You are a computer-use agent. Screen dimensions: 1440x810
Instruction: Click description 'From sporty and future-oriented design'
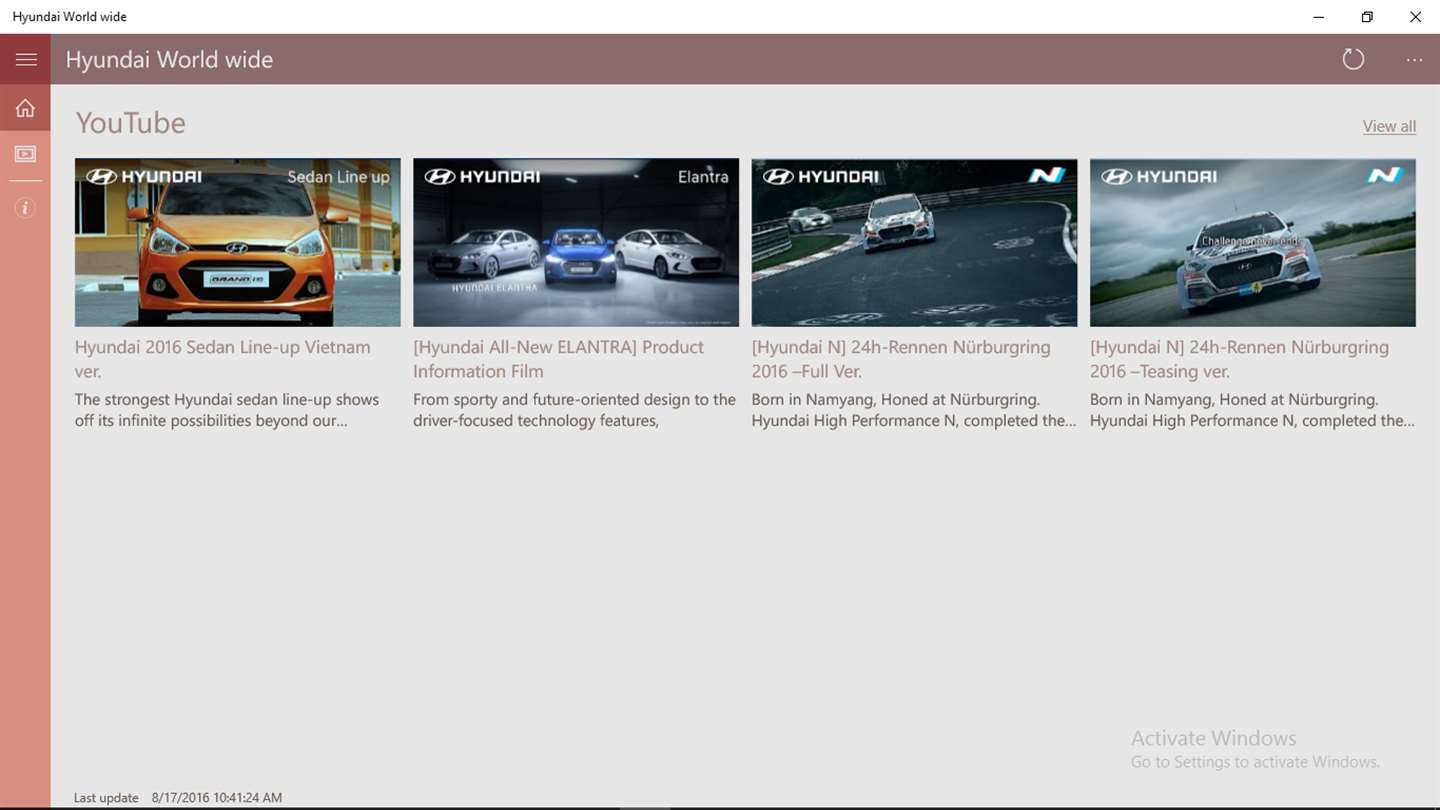(x=574, y=410)
